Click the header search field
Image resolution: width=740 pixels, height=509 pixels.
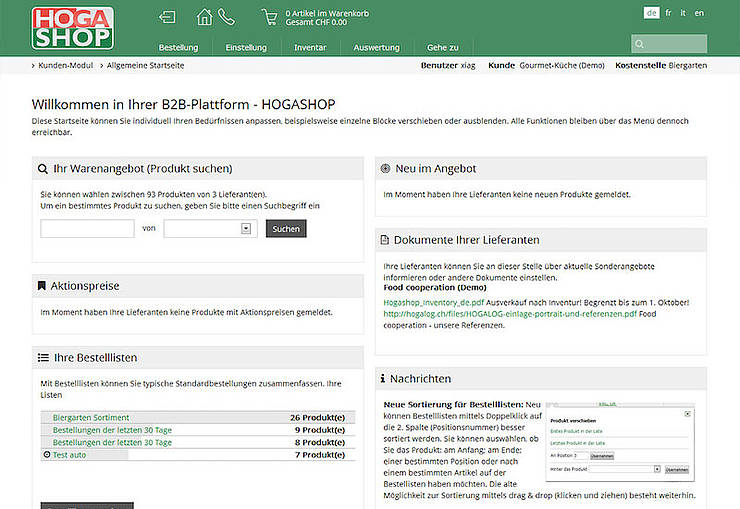(x=669, y=44)
